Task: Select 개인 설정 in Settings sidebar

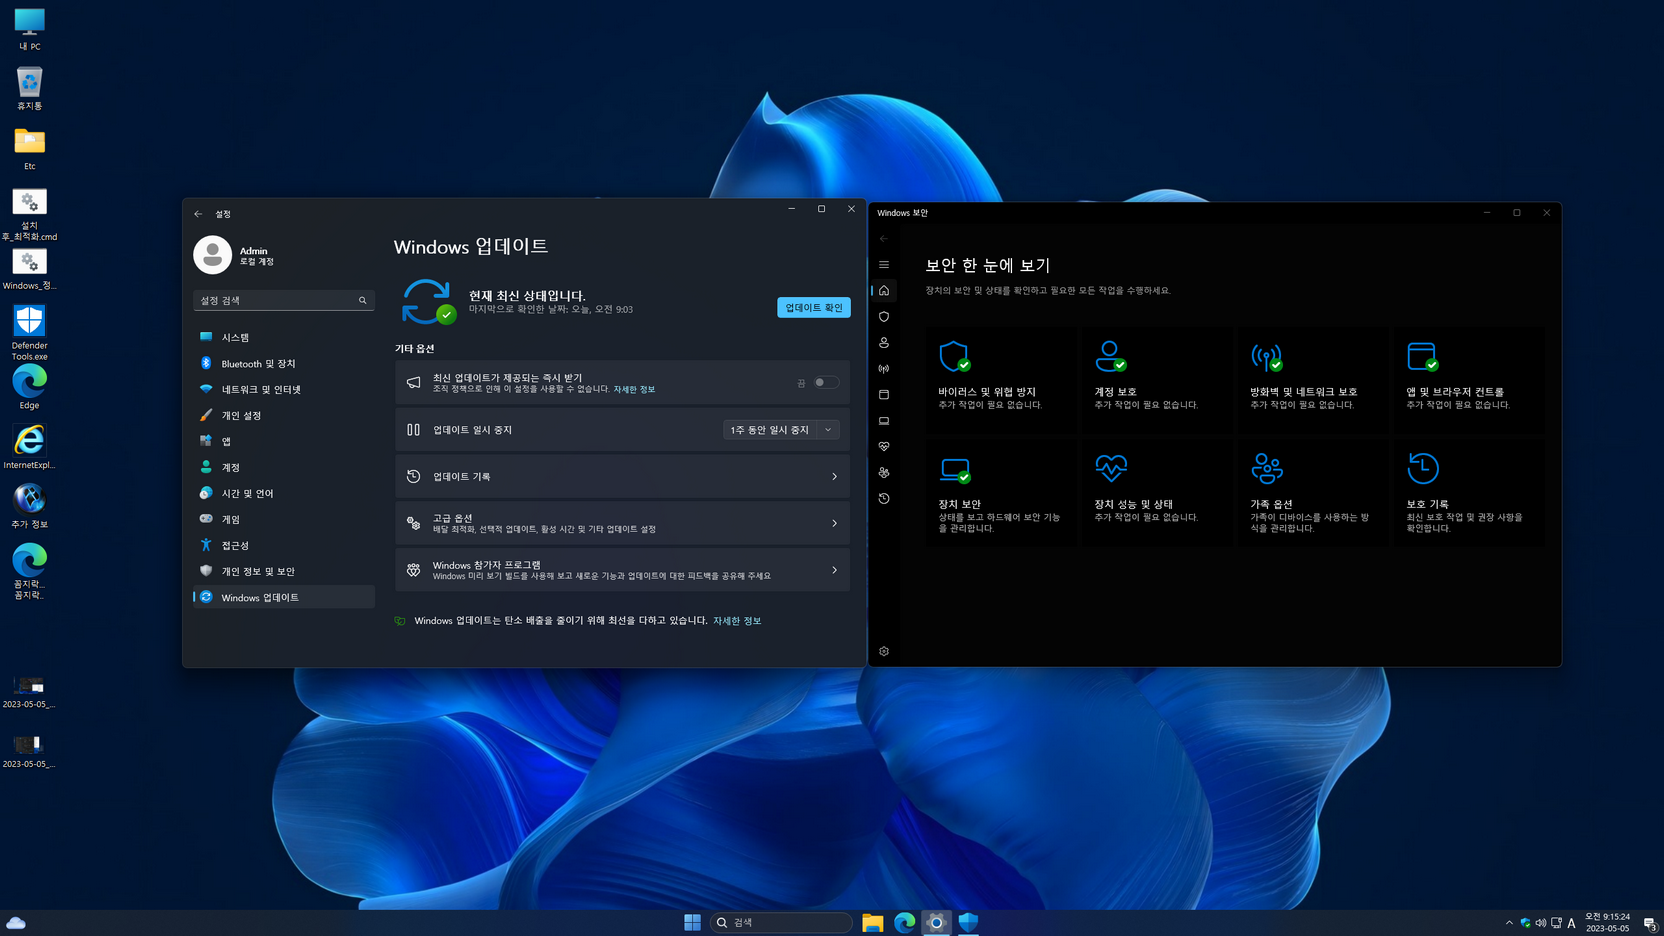Action: point(284,415)
